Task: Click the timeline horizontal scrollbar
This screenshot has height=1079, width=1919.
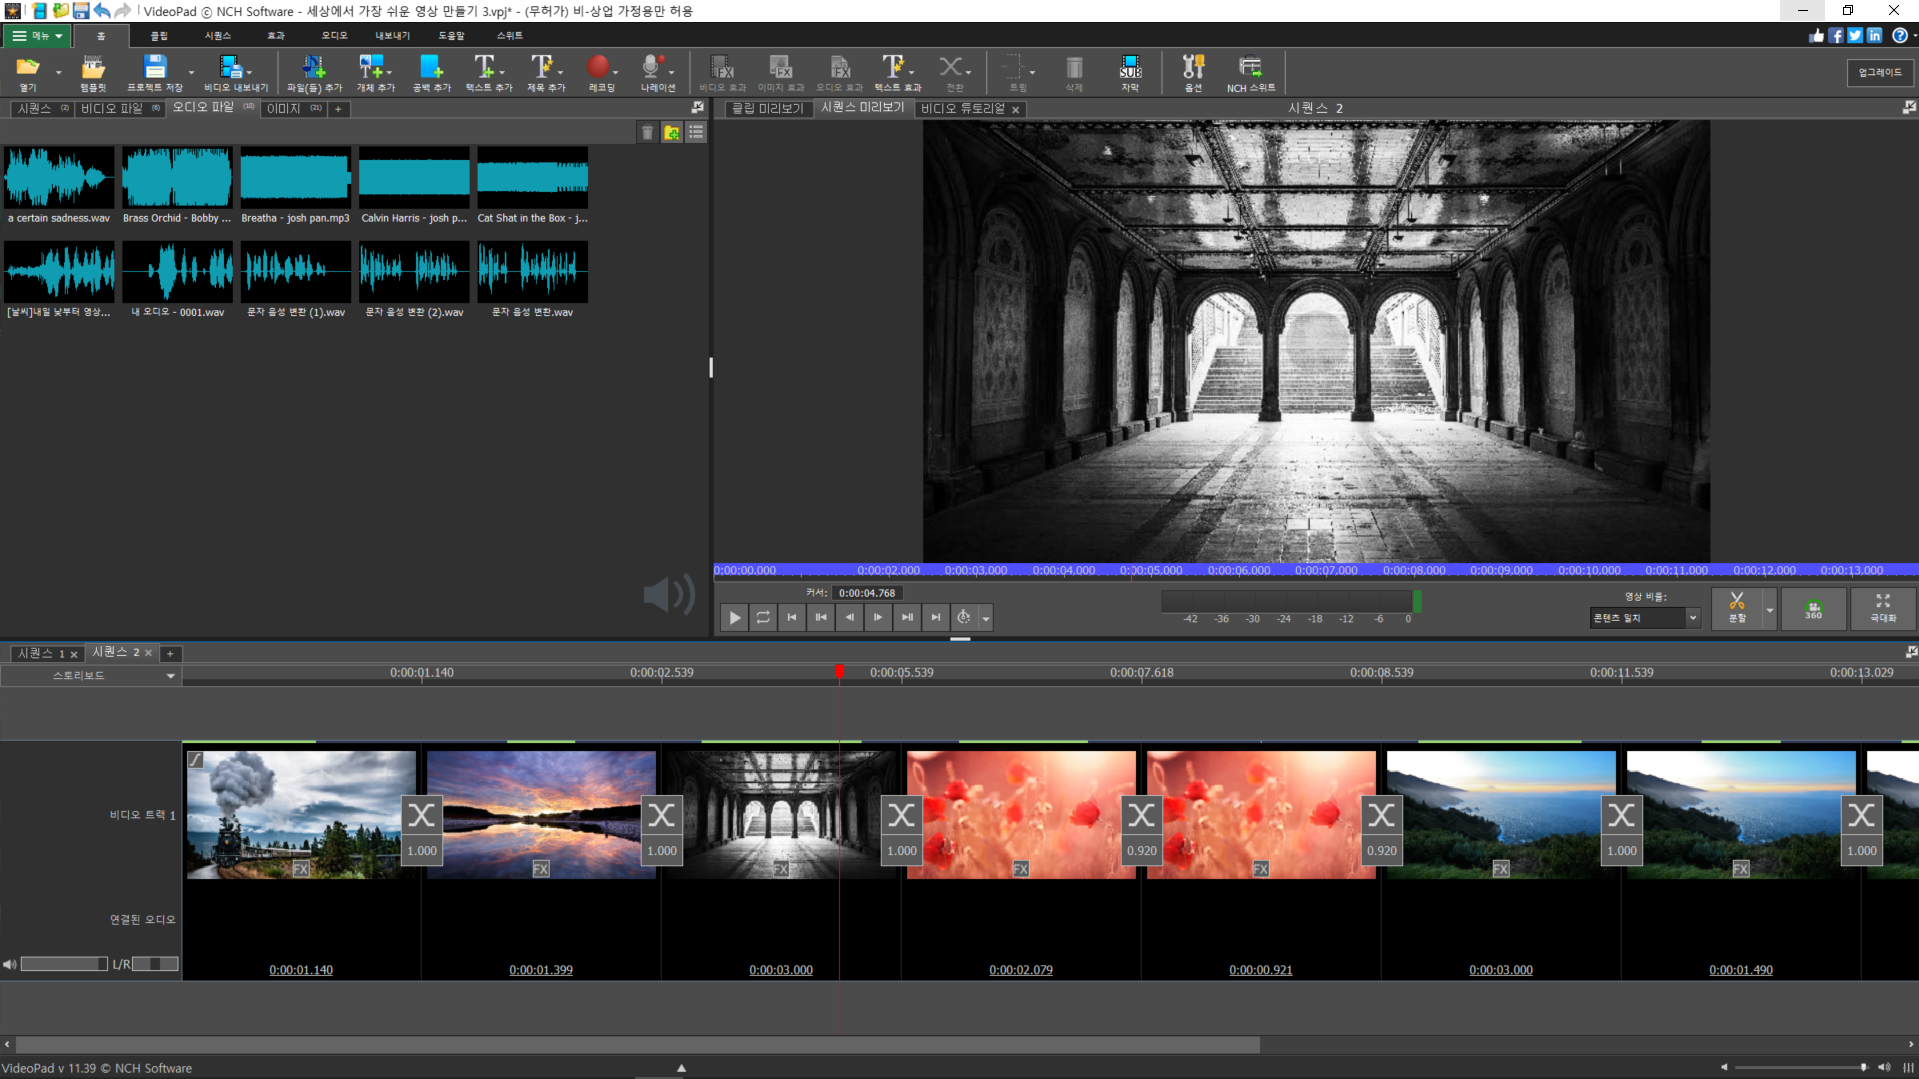Action: click(638, 1045)
